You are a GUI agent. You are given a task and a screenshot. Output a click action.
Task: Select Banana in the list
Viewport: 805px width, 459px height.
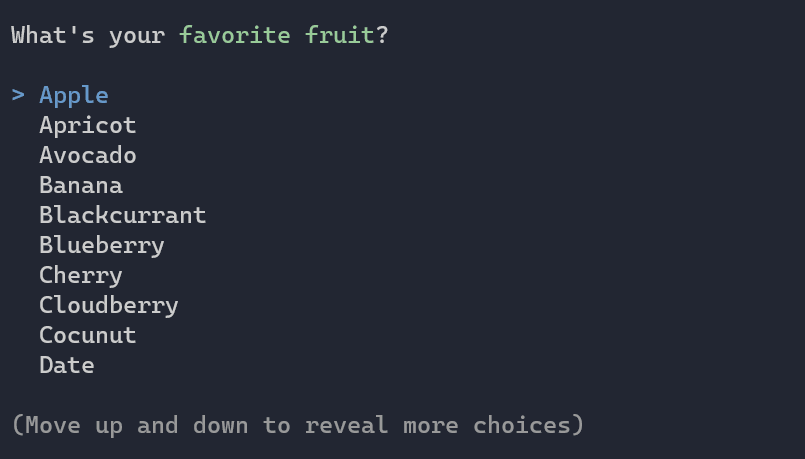(x=81, y=186)
